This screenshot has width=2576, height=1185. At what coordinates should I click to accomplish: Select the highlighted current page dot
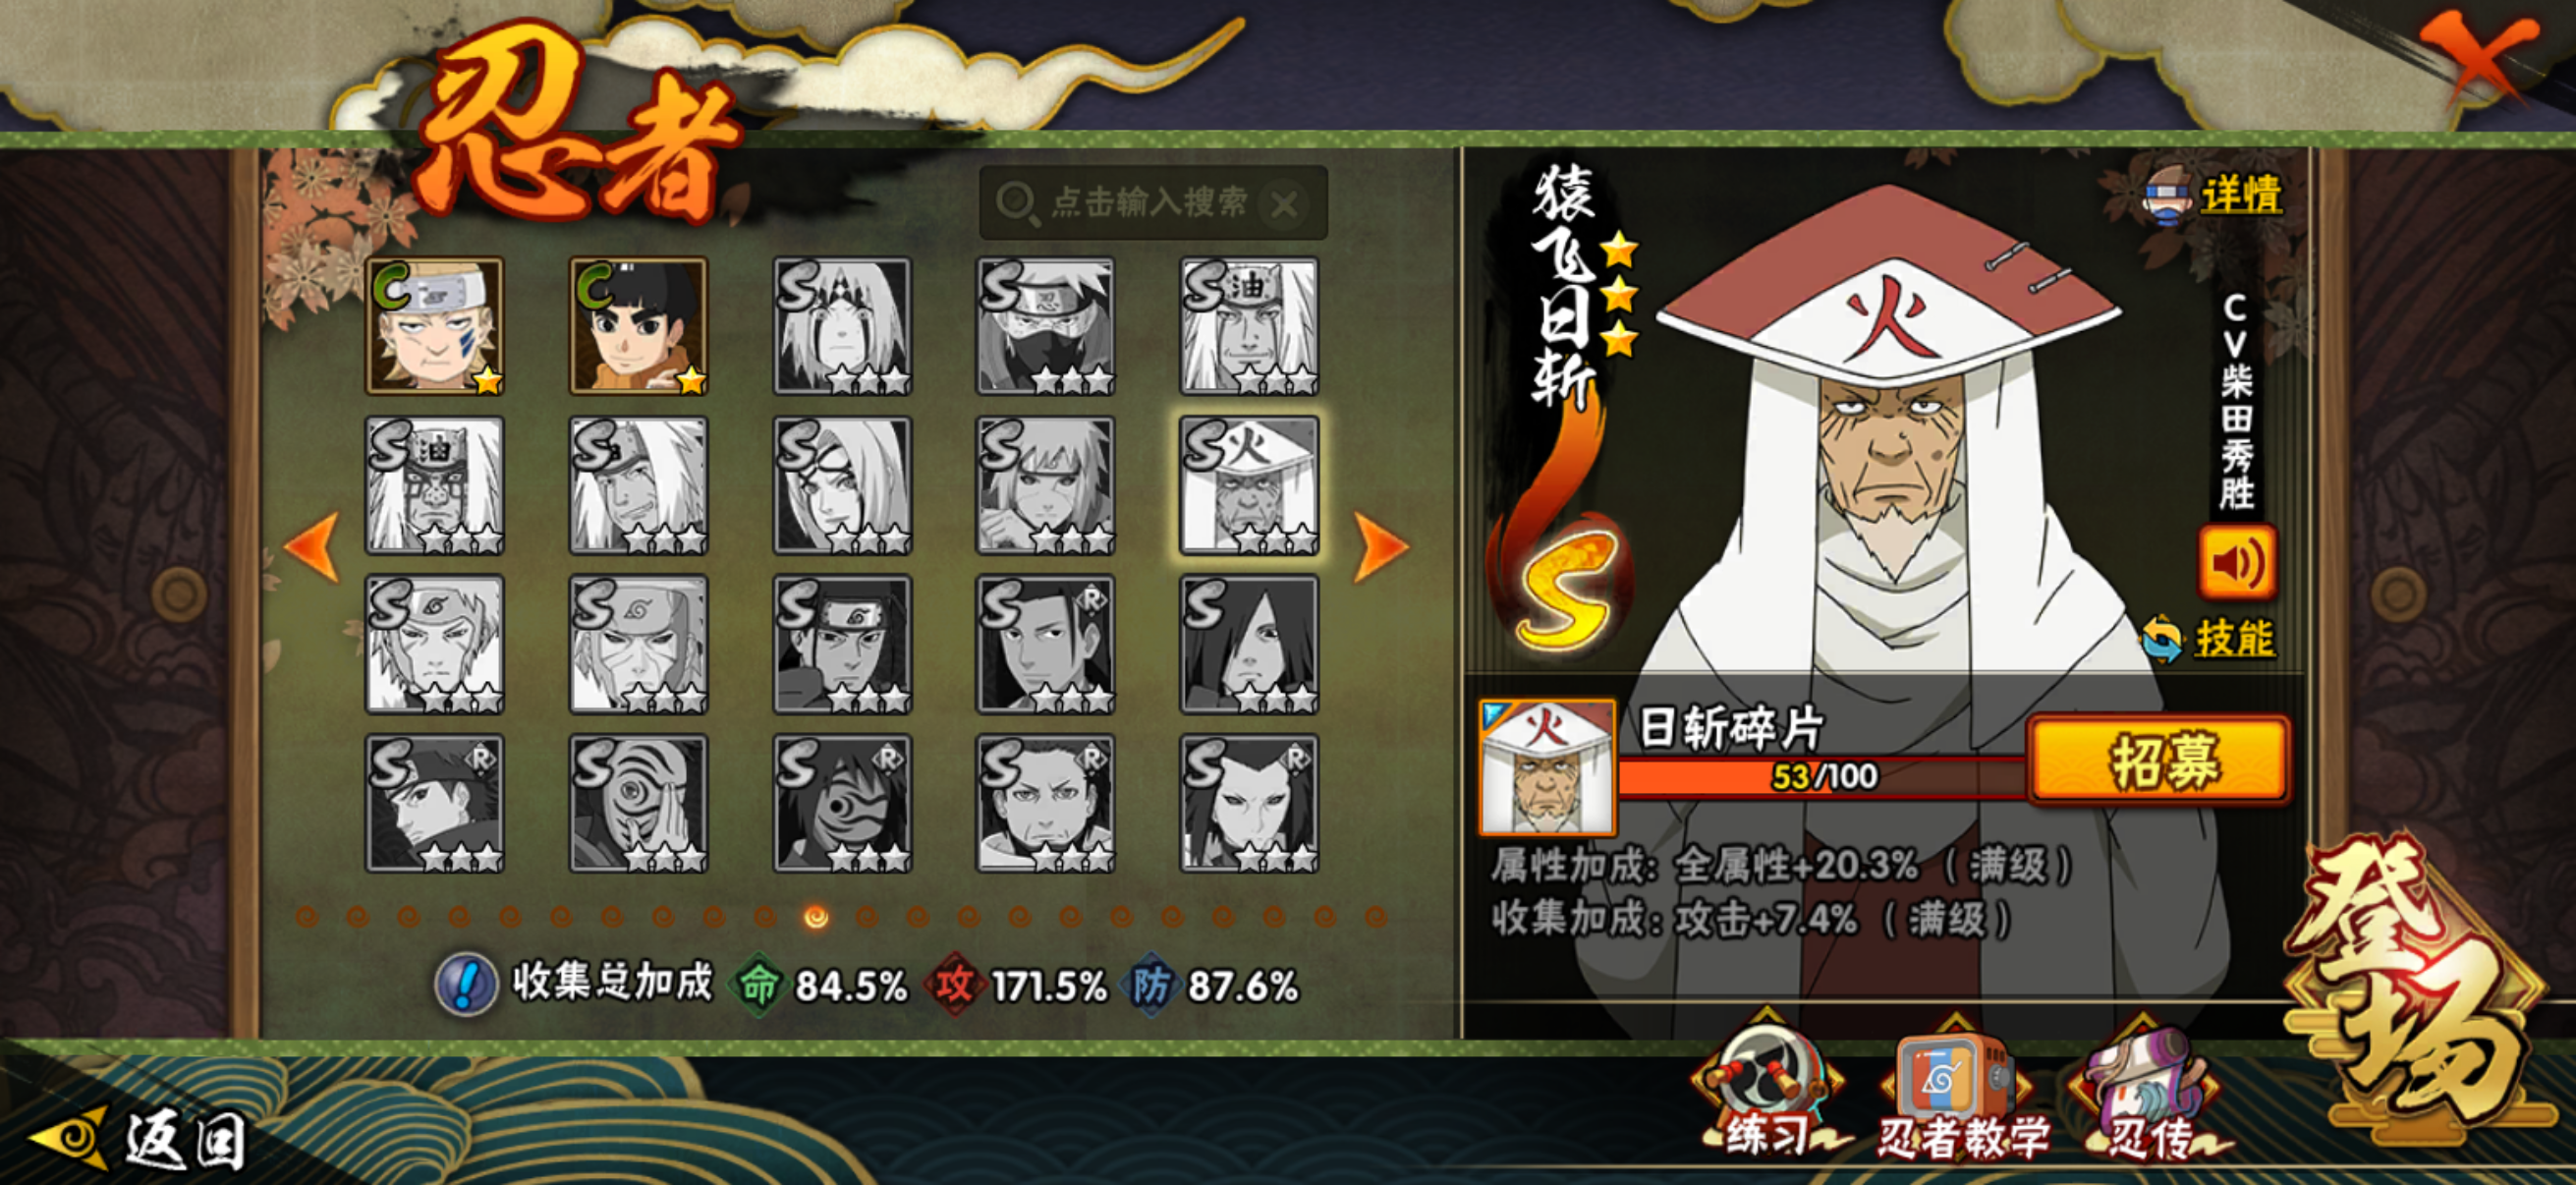pyautogui.click(x=816, y=916)
